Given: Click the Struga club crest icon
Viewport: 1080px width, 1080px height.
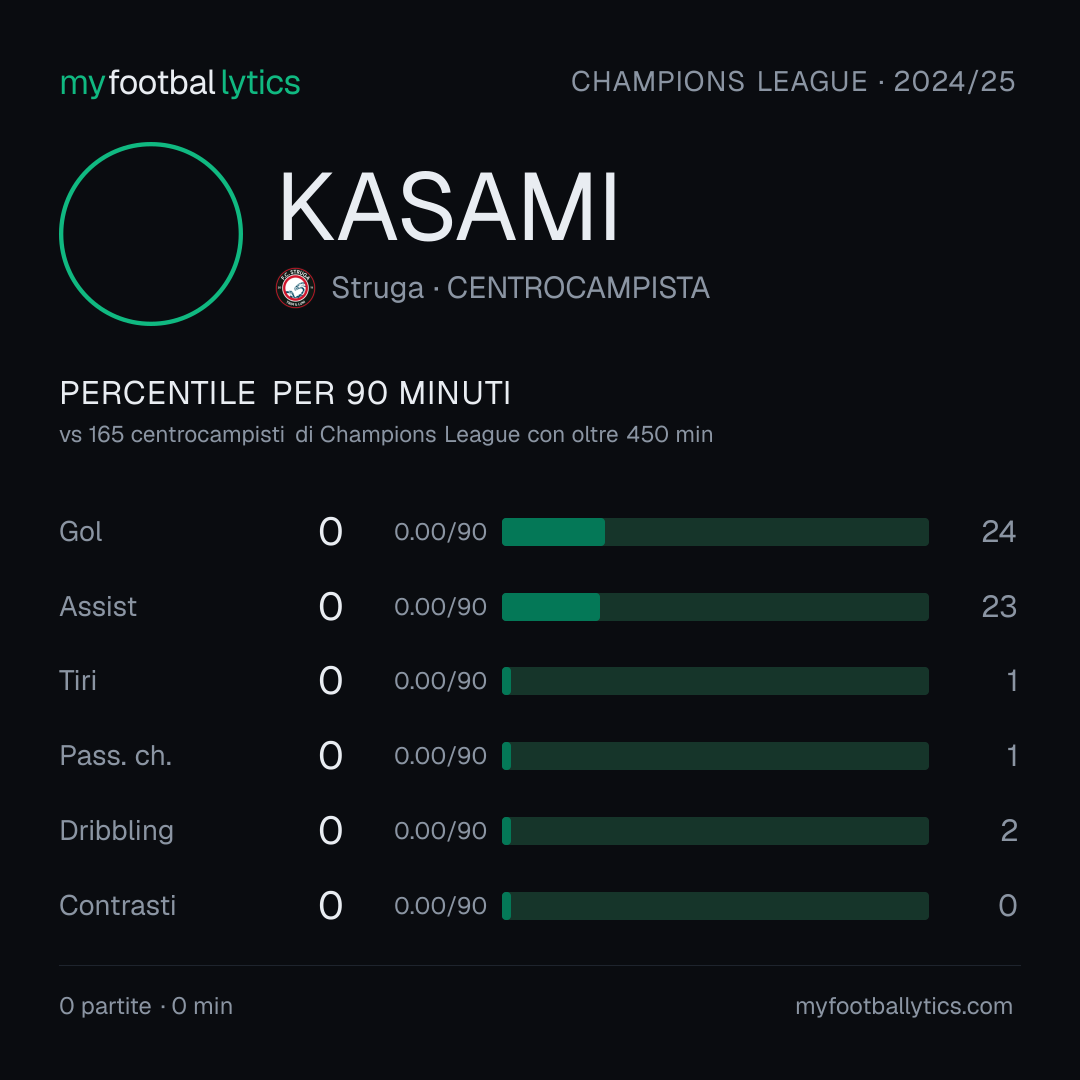Looking at the screenshot, I should pos(295,288).
